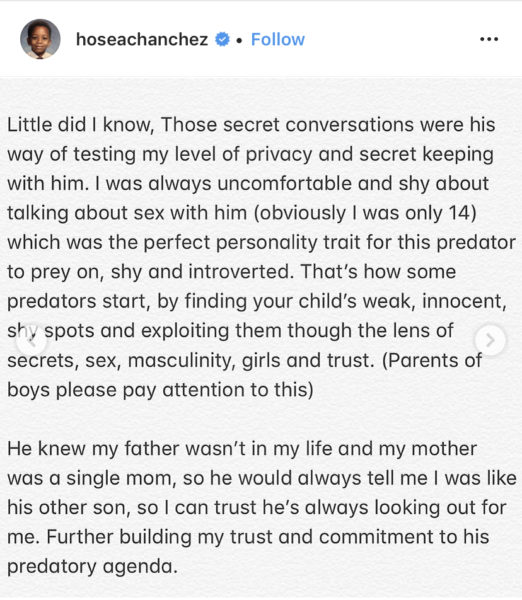Click the line 'me. Further building my trust'
The image size is (522, 600).
[248, 537]
